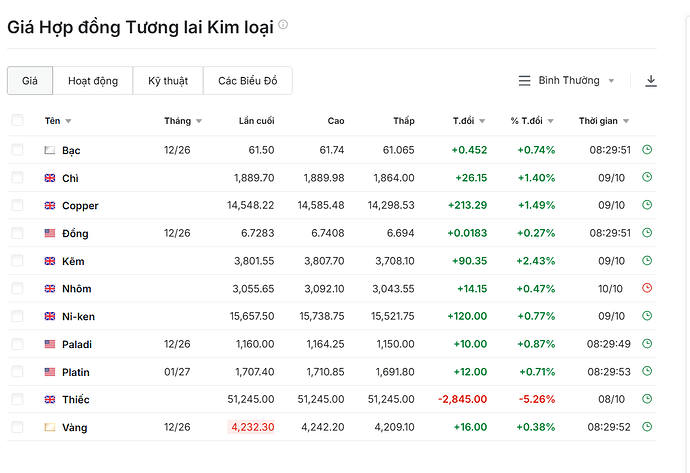
Task: Click the info icon next to page title
Action: pyautogui.click(x=283, y=25)
